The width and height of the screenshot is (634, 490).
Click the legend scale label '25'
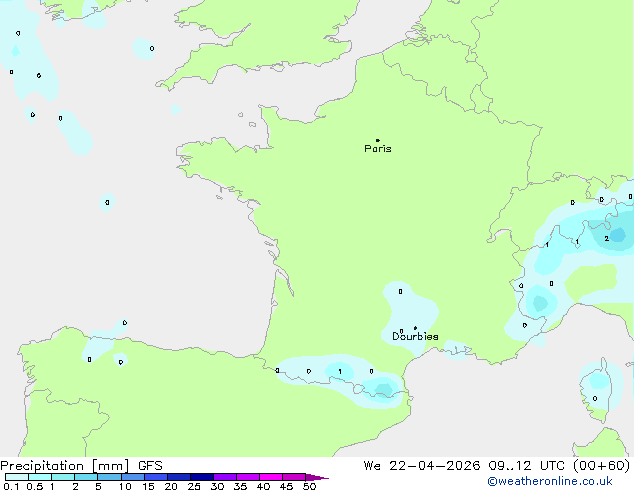(x=194, y=486)
